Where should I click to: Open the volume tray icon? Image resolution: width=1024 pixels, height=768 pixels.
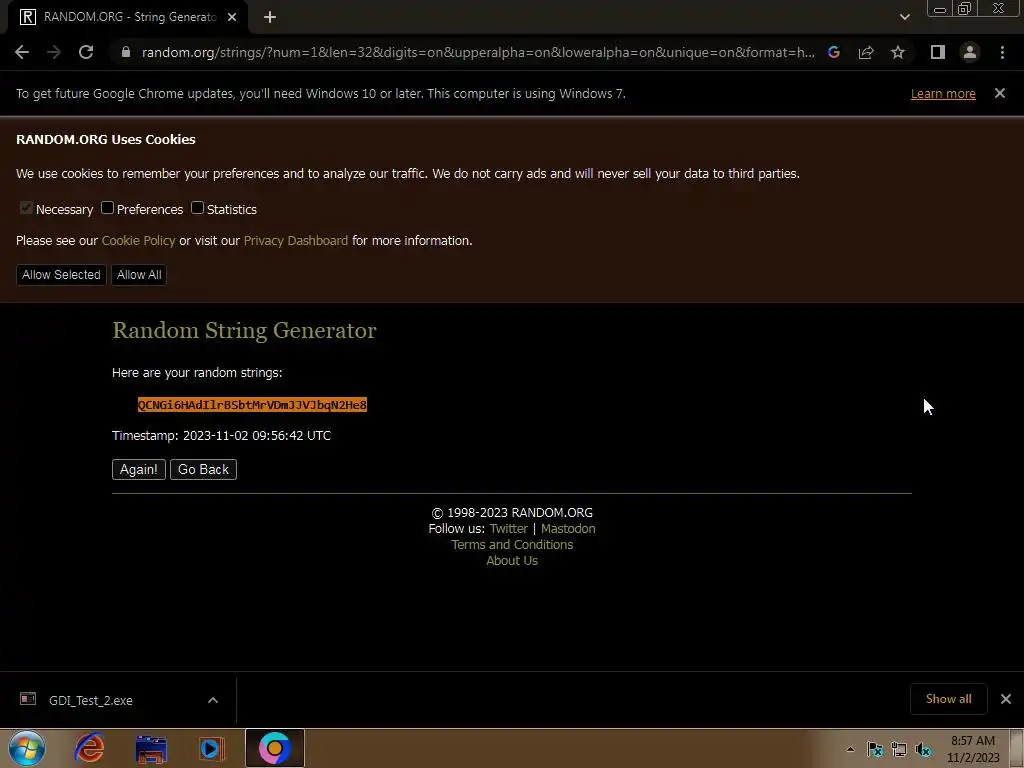pos(923,749)
